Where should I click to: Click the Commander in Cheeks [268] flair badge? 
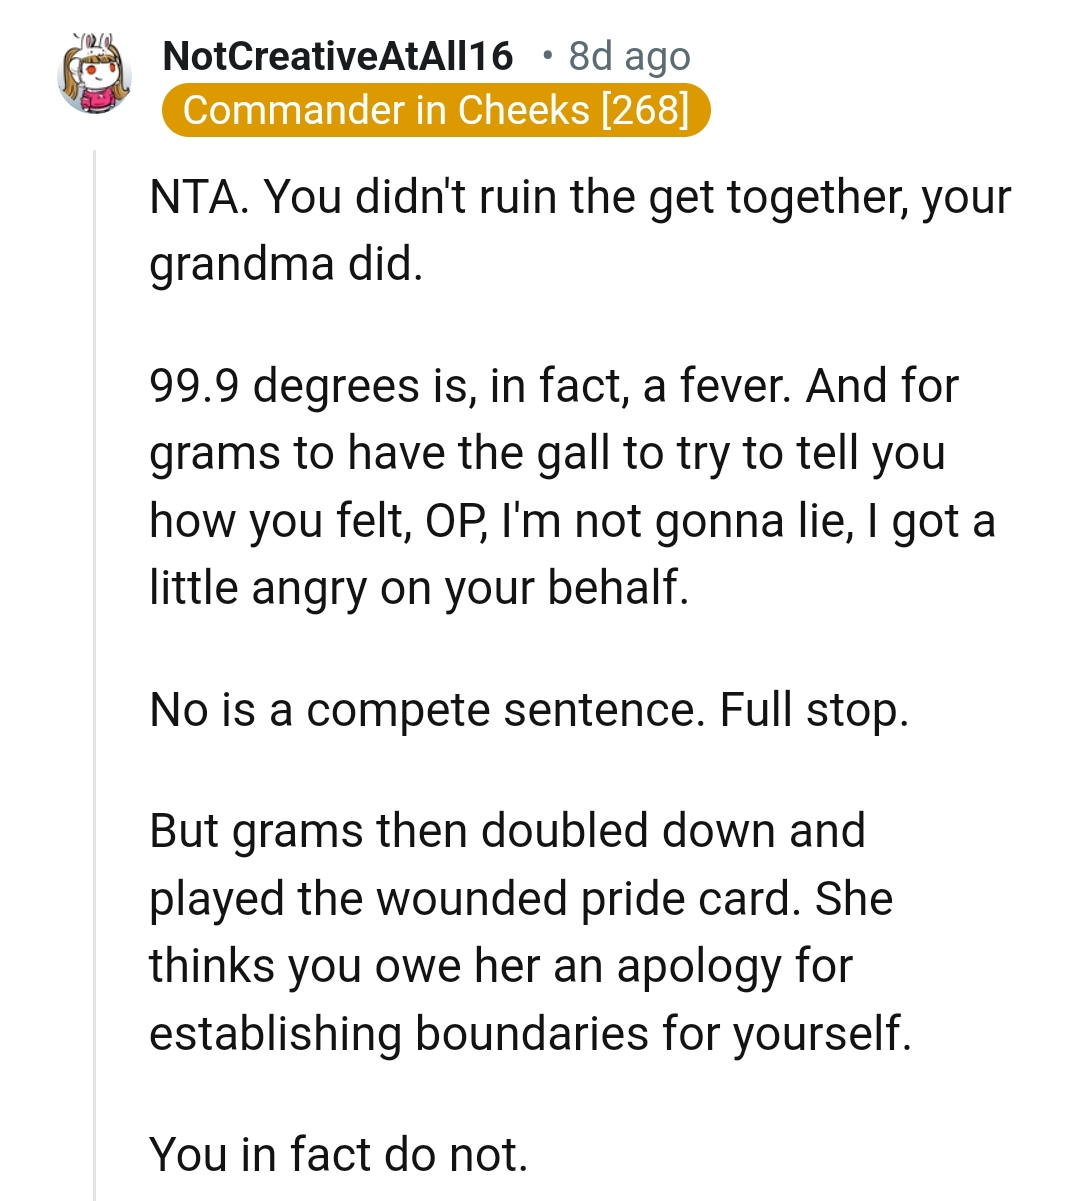[x=436, y=110]
